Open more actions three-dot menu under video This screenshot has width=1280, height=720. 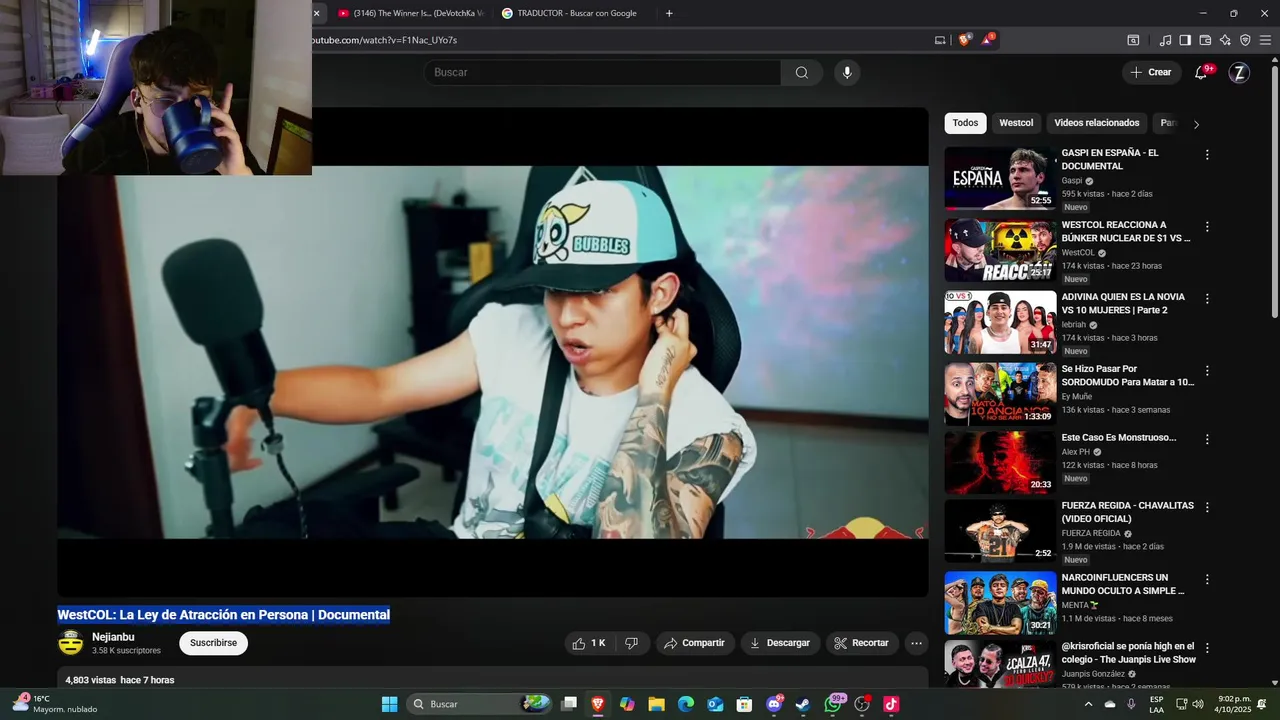pos(916,643)
